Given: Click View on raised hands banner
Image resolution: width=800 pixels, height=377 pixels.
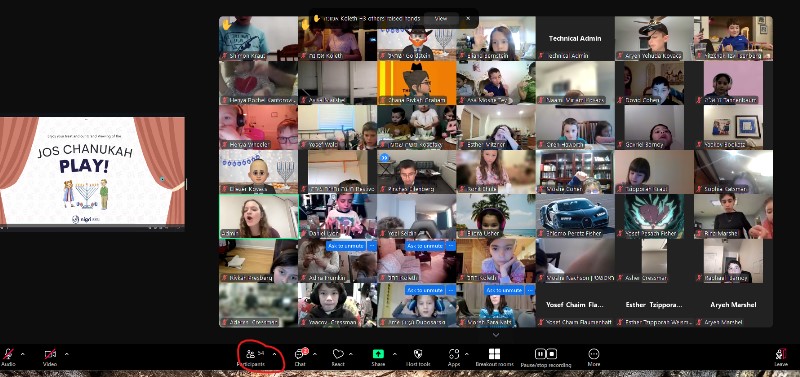Looking at the screenshot, I should (x=440, y=18).
